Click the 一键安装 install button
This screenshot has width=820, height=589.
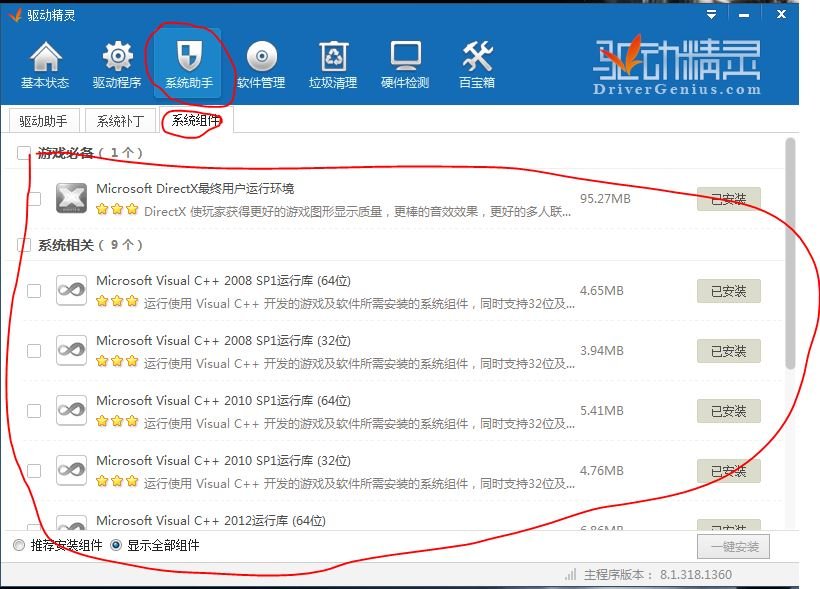pos(735,545)
